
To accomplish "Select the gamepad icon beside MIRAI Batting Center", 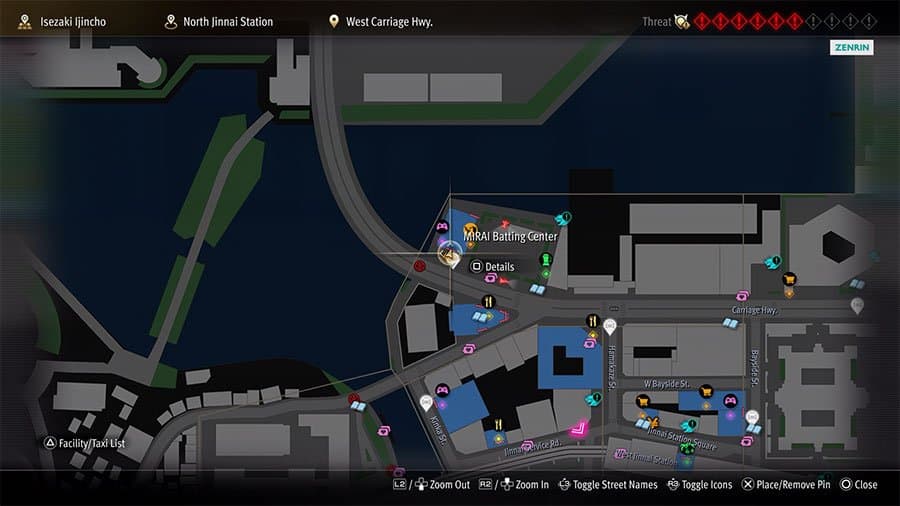I will (442, 226).
